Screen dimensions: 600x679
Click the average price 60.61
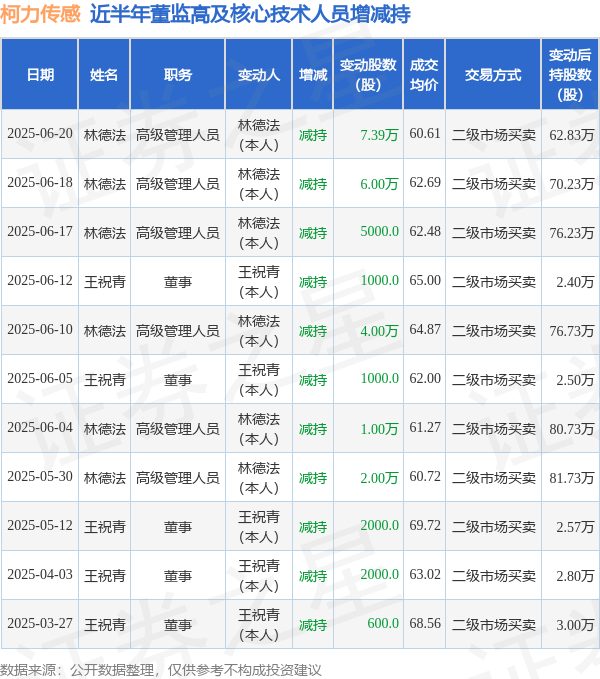coord(425,133)
